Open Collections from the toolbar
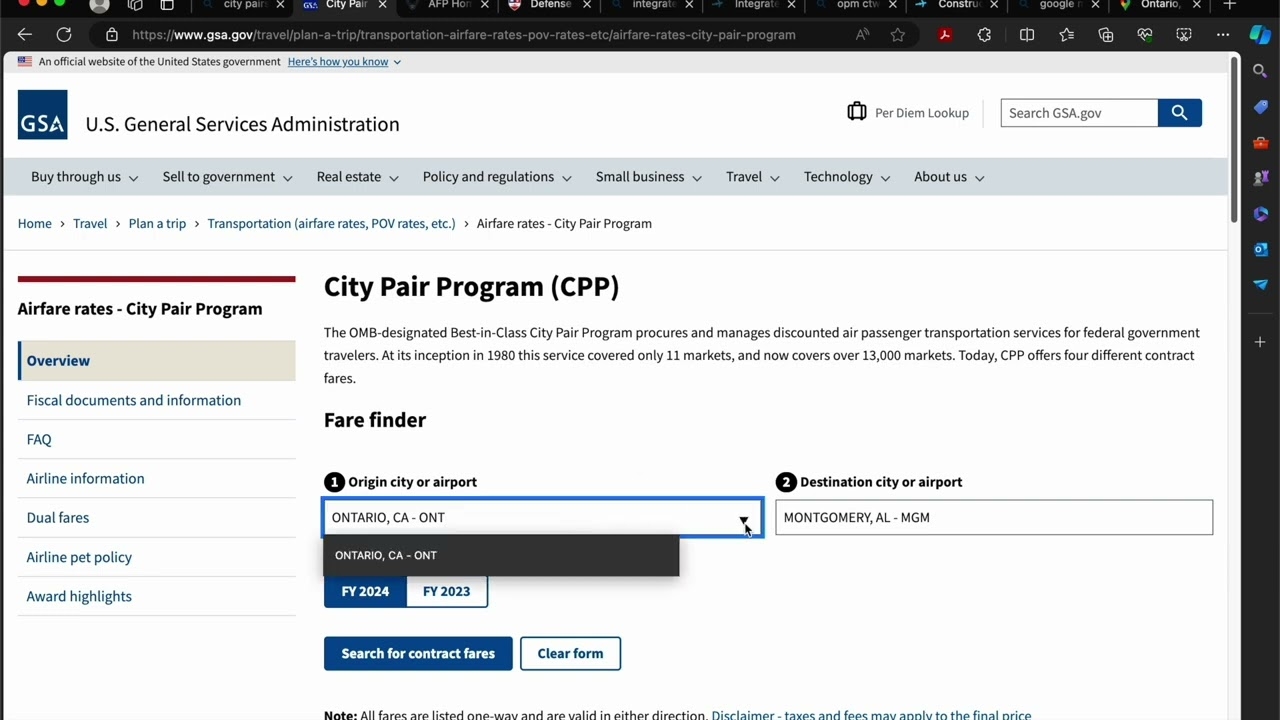This screenshot has width=1280, height=720. tap(1106, 34)
